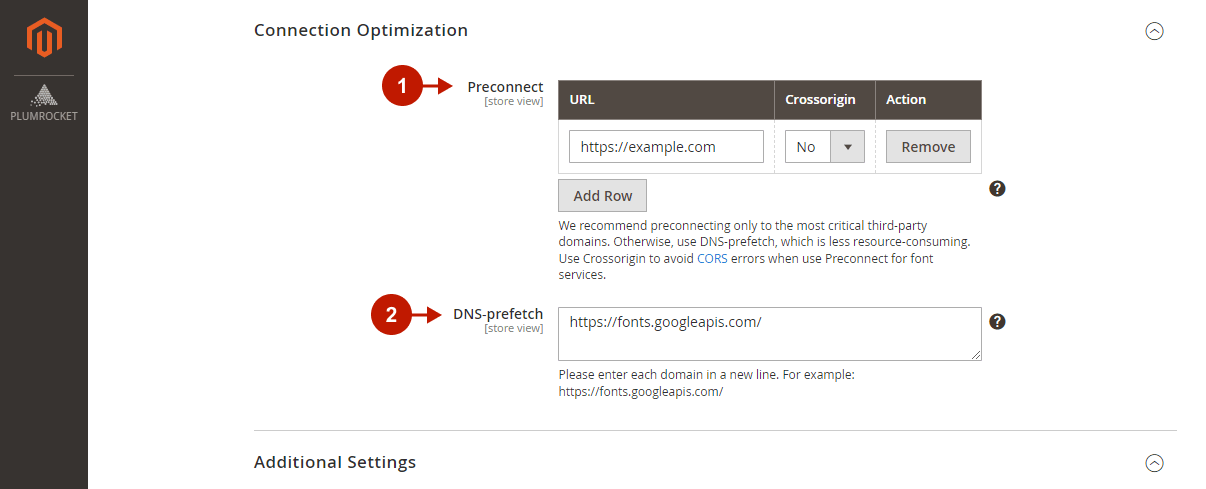The height and width of the screenshot is (489, 1206).
Task: Click the help icon beside Preconnect table
Action: pos(997,188)
